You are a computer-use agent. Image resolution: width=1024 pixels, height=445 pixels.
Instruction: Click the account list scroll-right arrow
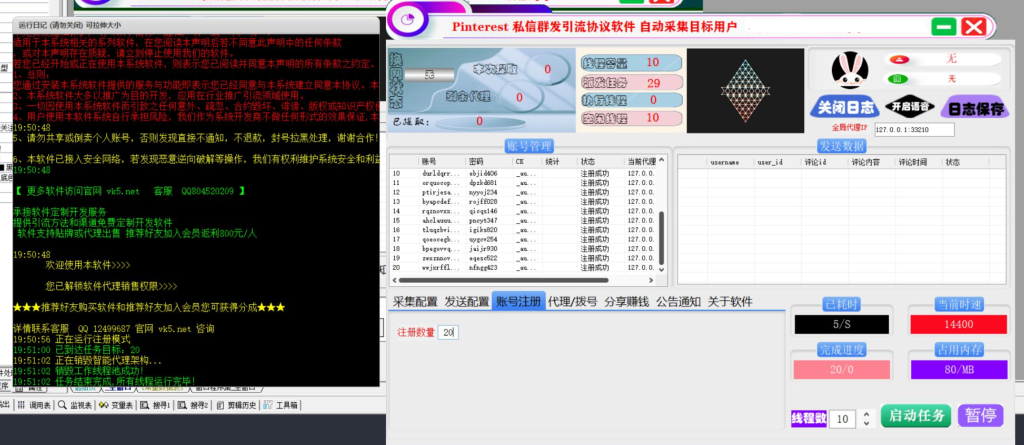pos(652,280)
